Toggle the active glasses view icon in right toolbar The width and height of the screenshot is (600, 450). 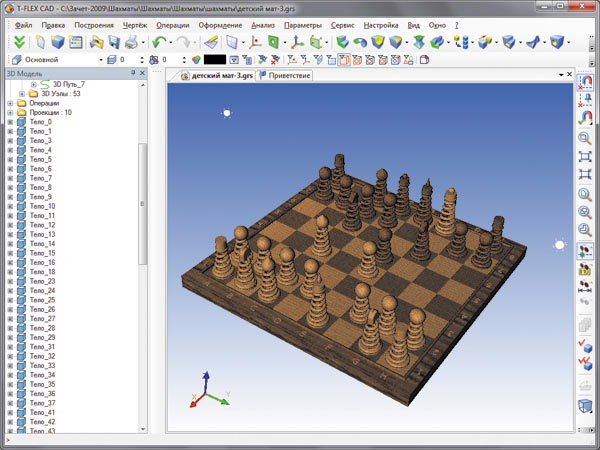point(585,251)
